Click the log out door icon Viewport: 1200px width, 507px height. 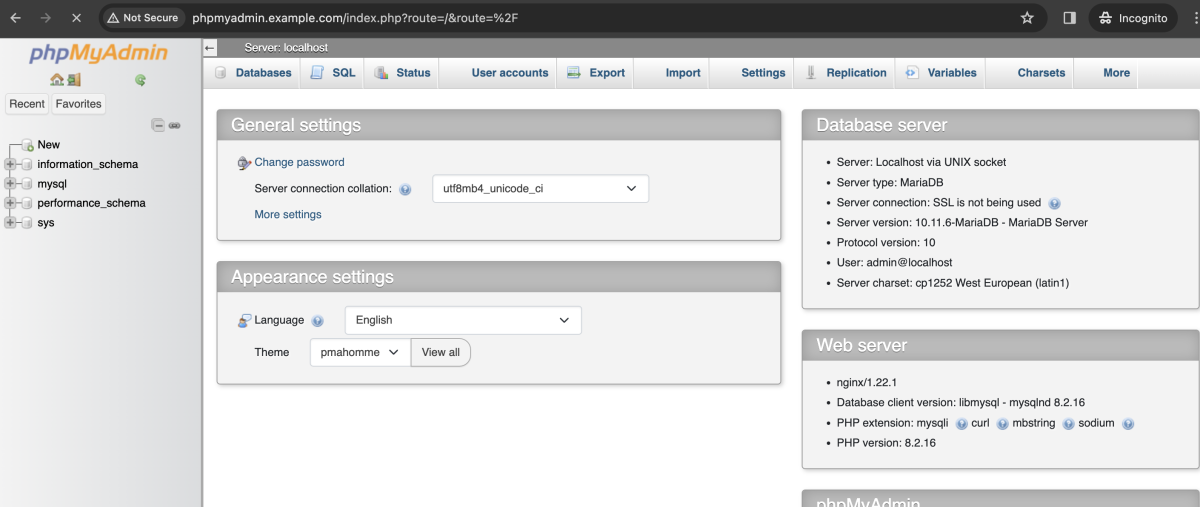(74, 80)
